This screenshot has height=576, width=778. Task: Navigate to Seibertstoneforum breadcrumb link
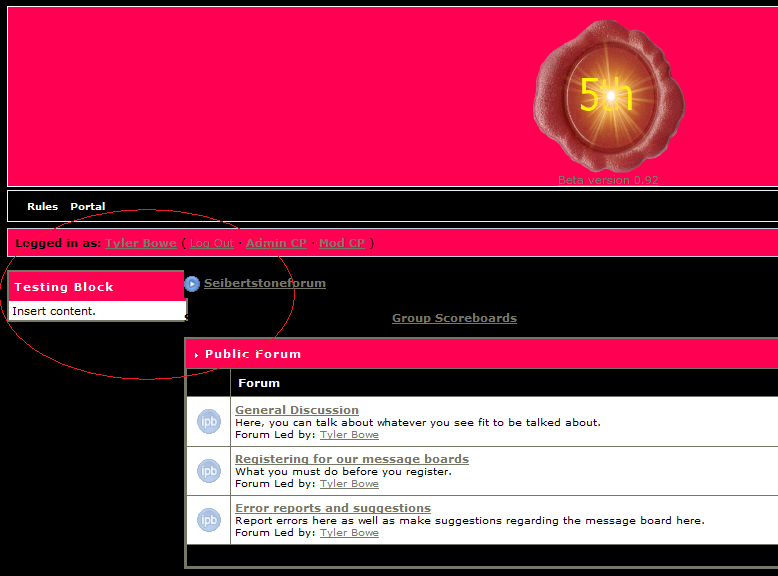(x=265, y=283)
